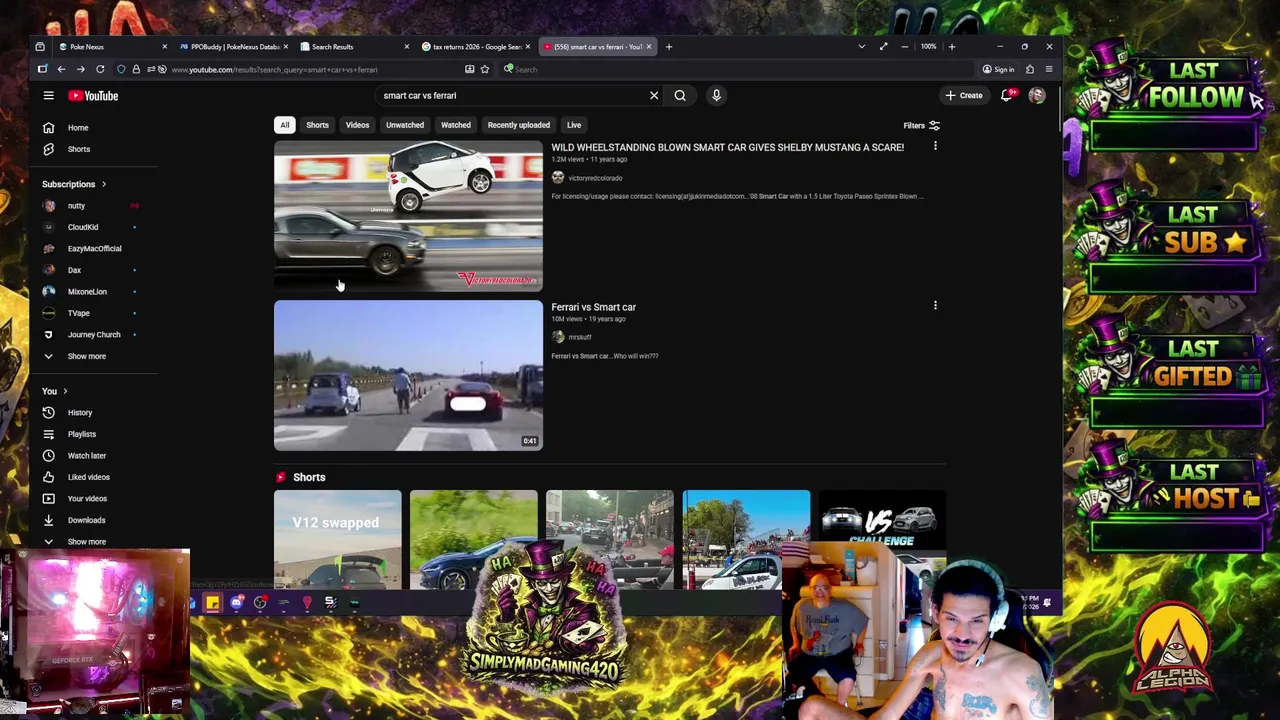Clear the search box with the X
Screen dimensions: 1280x720
pyautogui.click(x=654, y=96)
